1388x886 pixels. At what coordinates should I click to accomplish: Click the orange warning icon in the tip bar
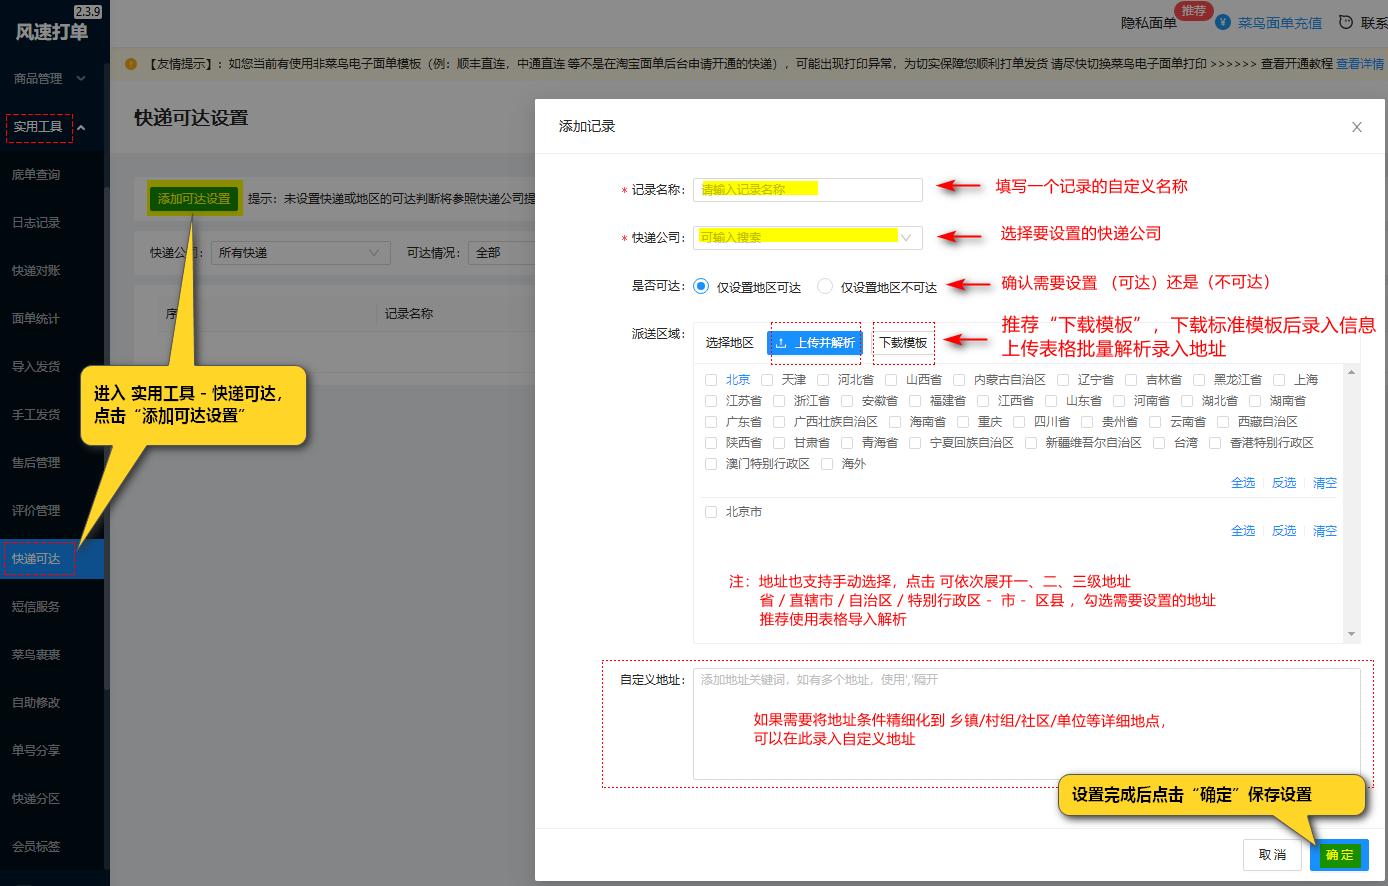coord(129,65)
